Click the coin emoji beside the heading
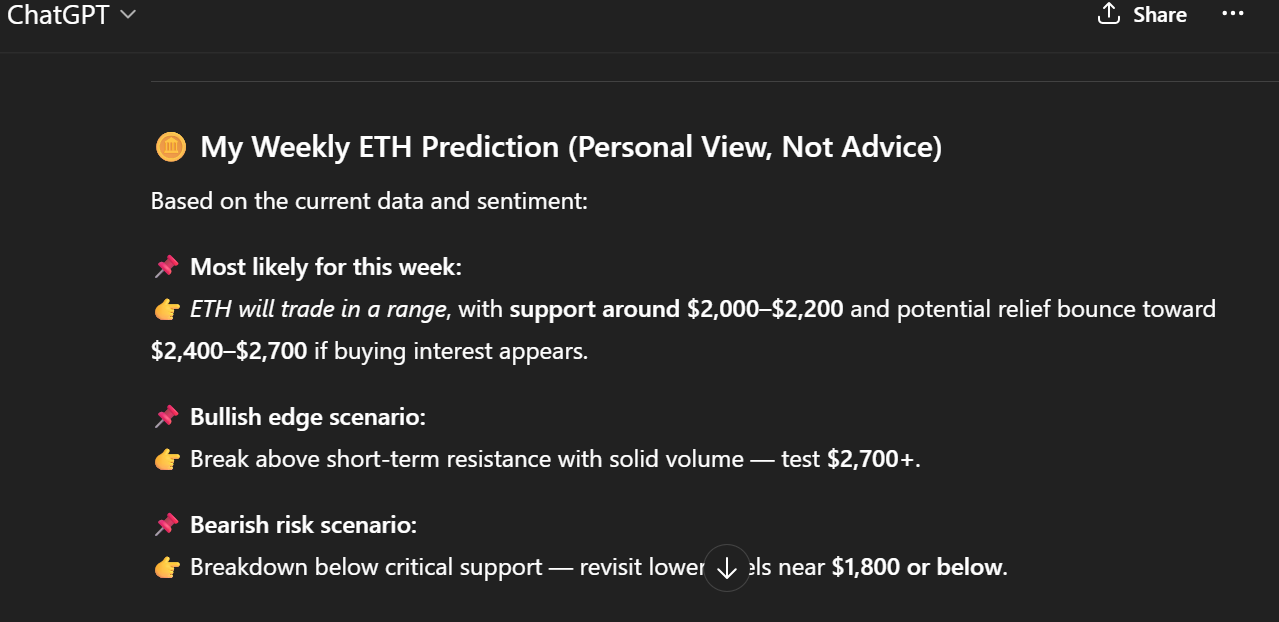The image size is (1279, 622). point(171,148)
